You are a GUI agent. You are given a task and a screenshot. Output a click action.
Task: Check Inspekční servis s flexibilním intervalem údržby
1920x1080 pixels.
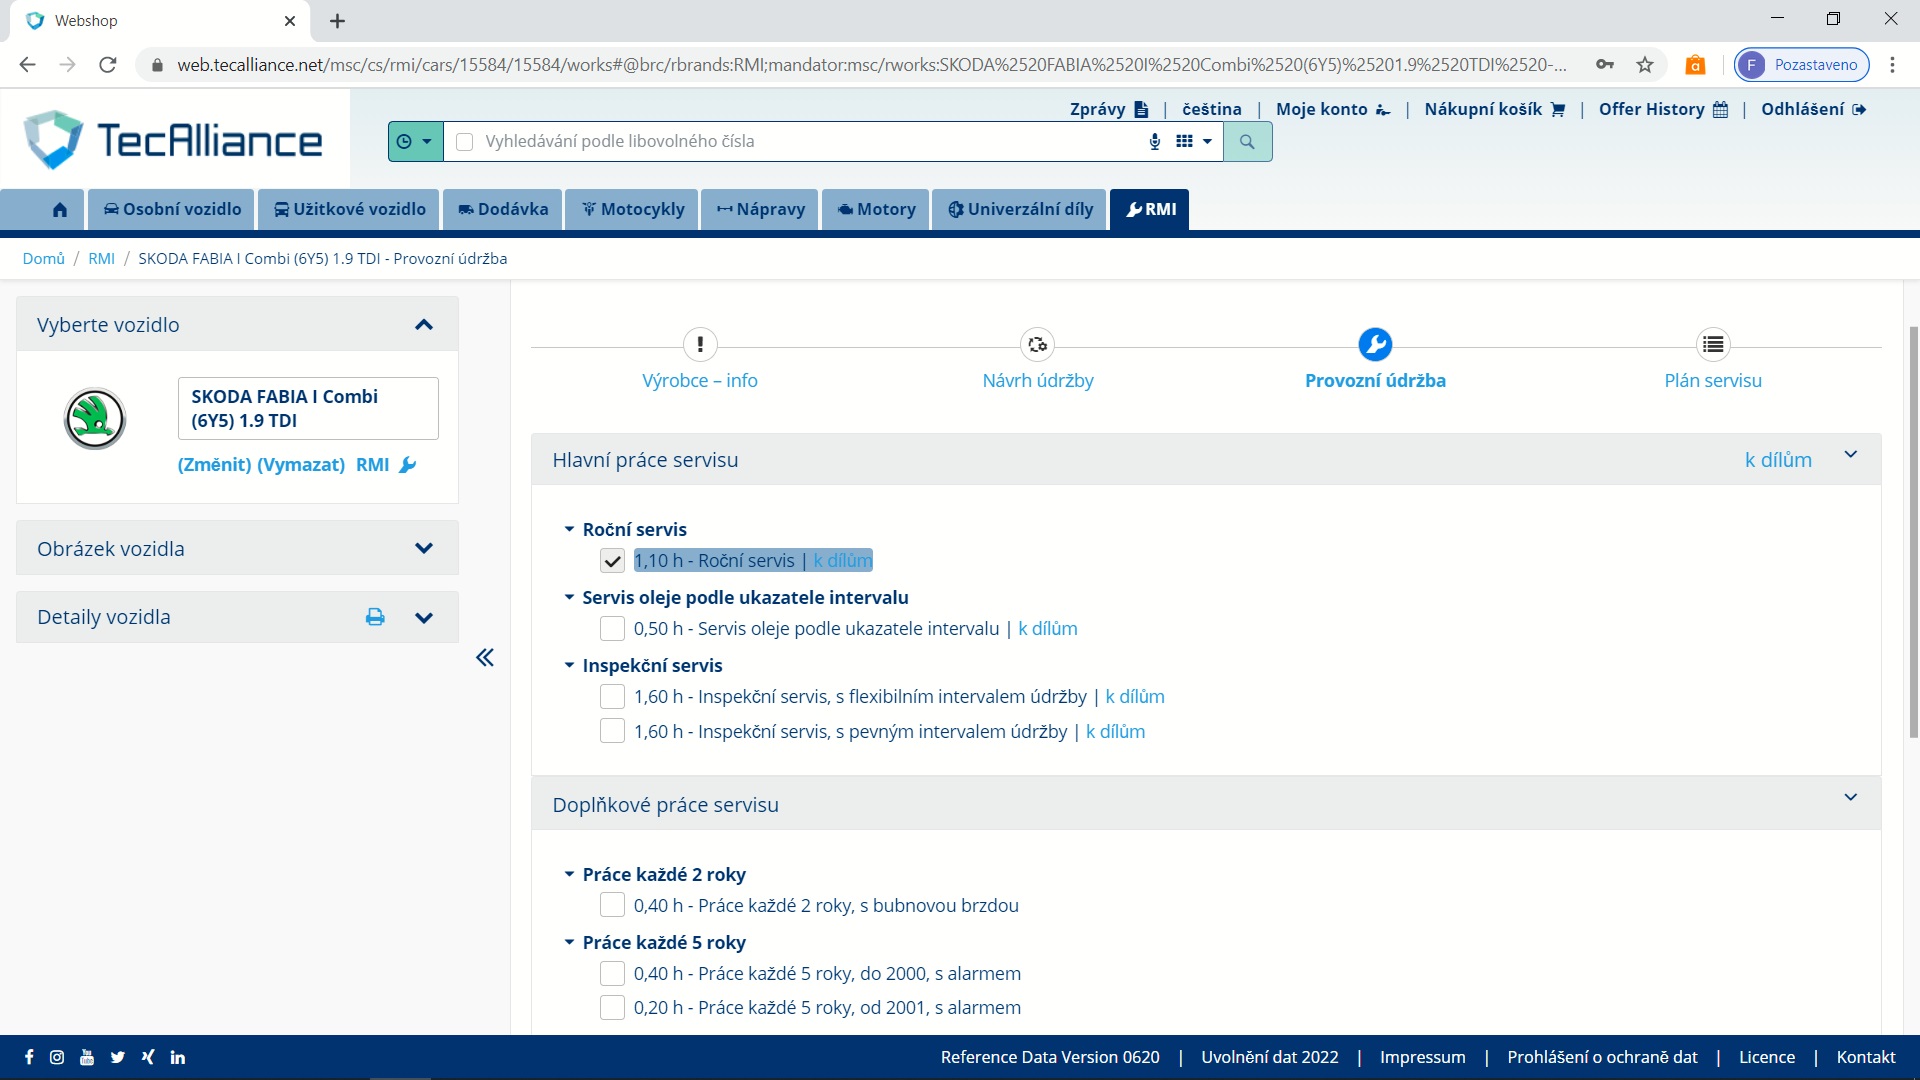pyautogui.click(x=612, y=697)
